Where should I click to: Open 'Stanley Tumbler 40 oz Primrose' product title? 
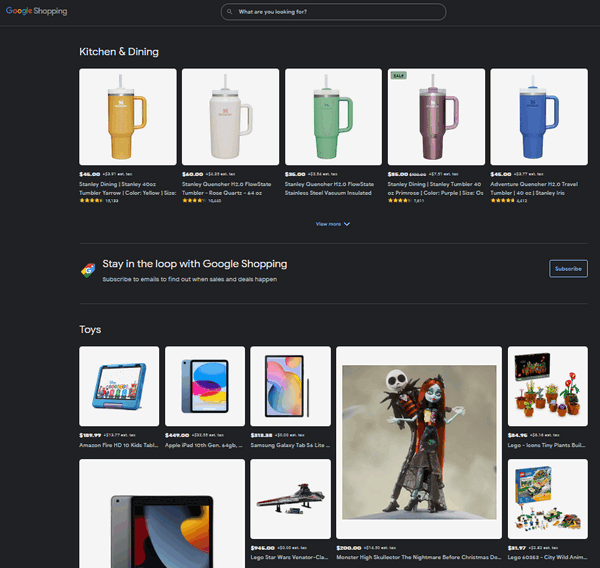tap(435, 188)
